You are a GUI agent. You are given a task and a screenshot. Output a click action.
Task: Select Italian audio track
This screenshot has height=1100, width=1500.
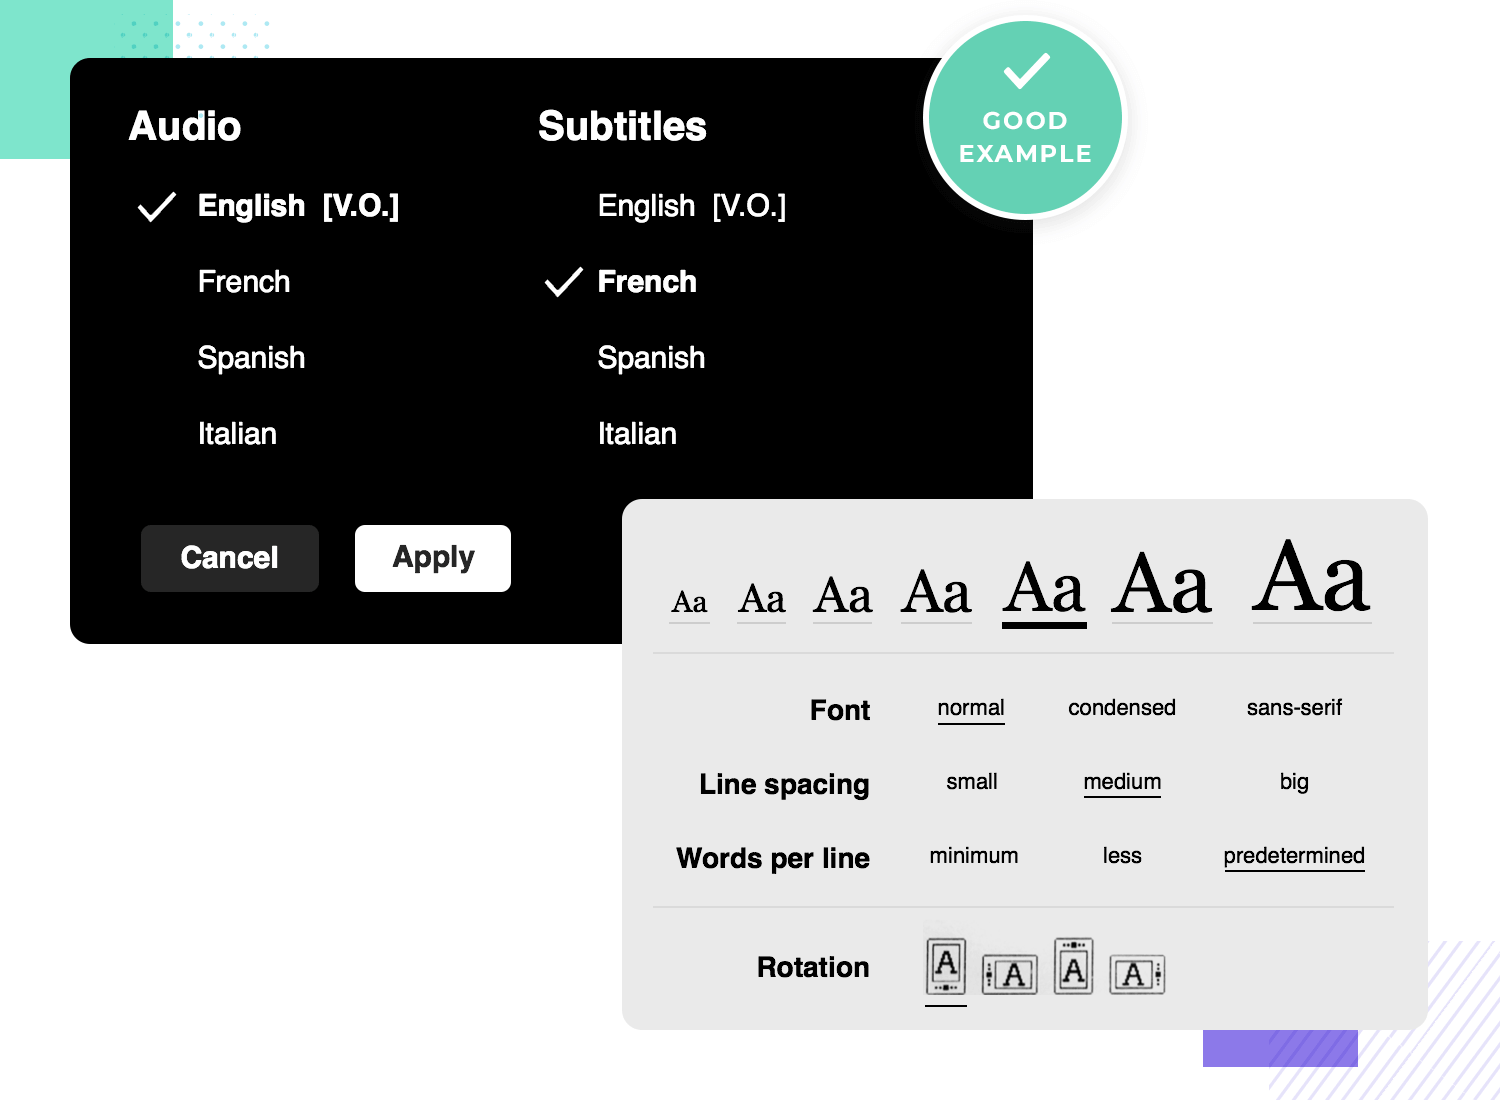coord(237,434)
